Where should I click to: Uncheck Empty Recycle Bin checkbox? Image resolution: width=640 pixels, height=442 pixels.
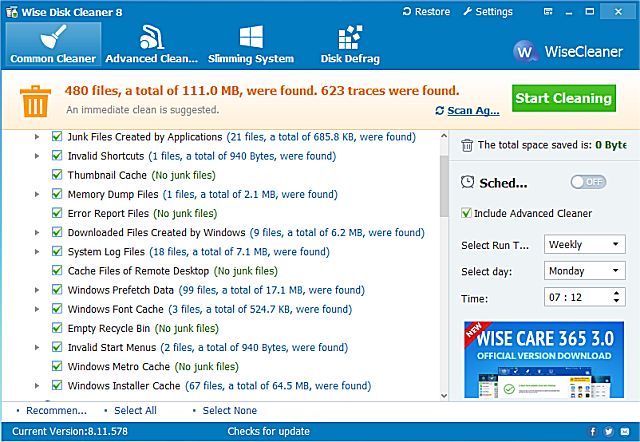(57, 328)
